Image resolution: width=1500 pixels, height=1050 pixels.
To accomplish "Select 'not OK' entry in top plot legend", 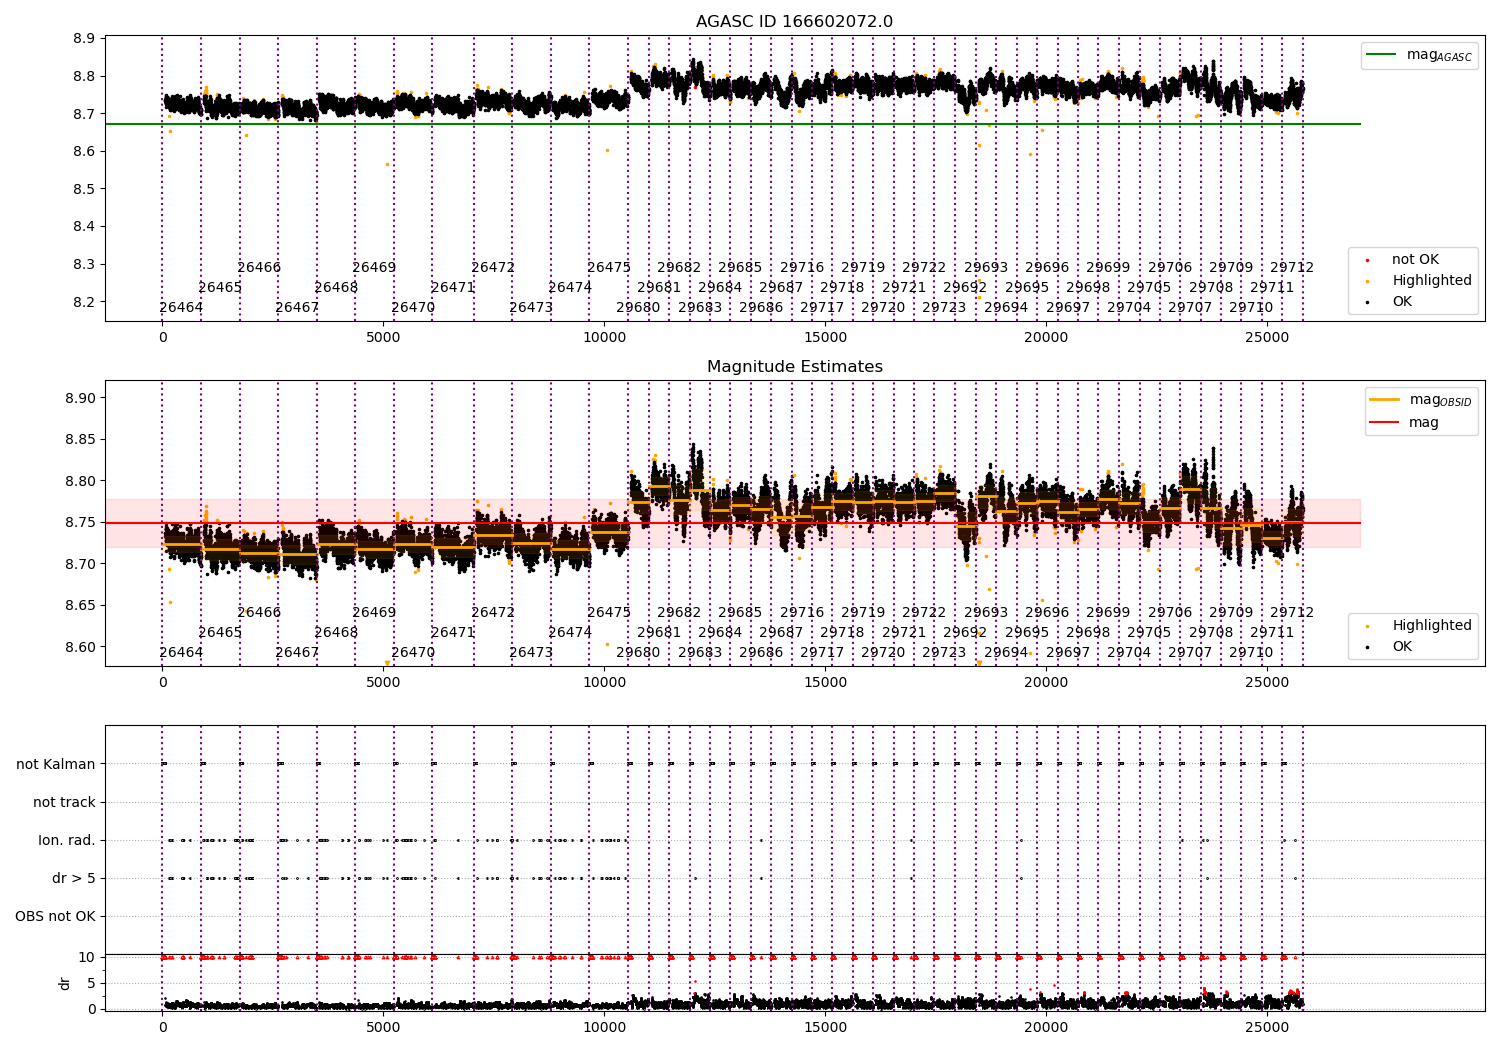I will pyautogui.click(x=1415, y=260).
